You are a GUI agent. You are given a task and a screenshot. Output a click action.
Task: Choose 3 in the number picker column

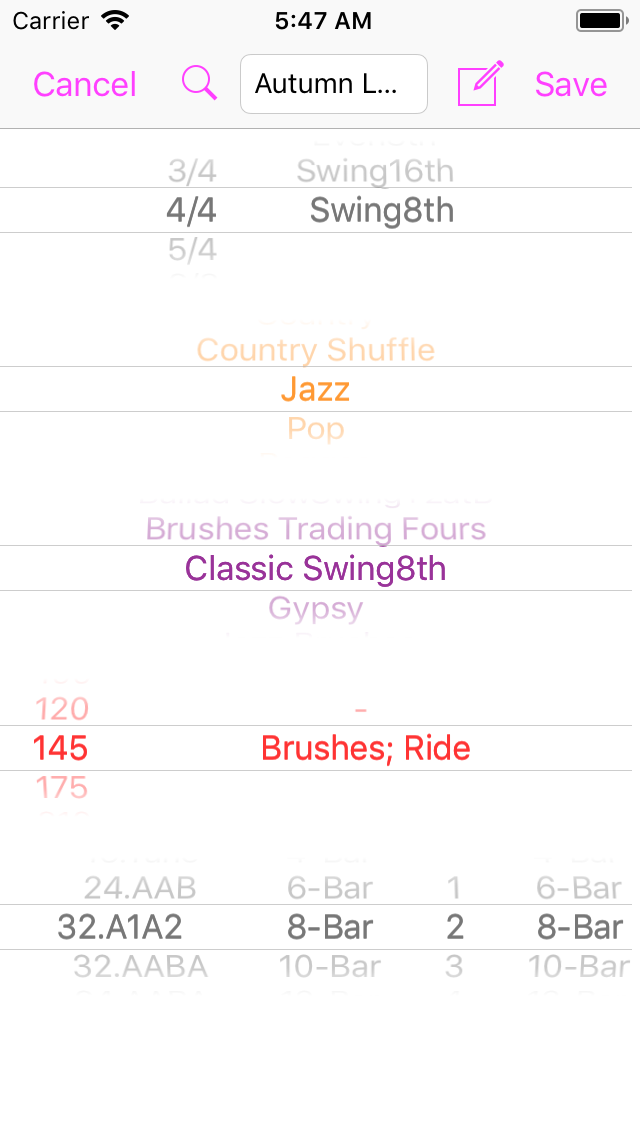click(x=454, y=966)
